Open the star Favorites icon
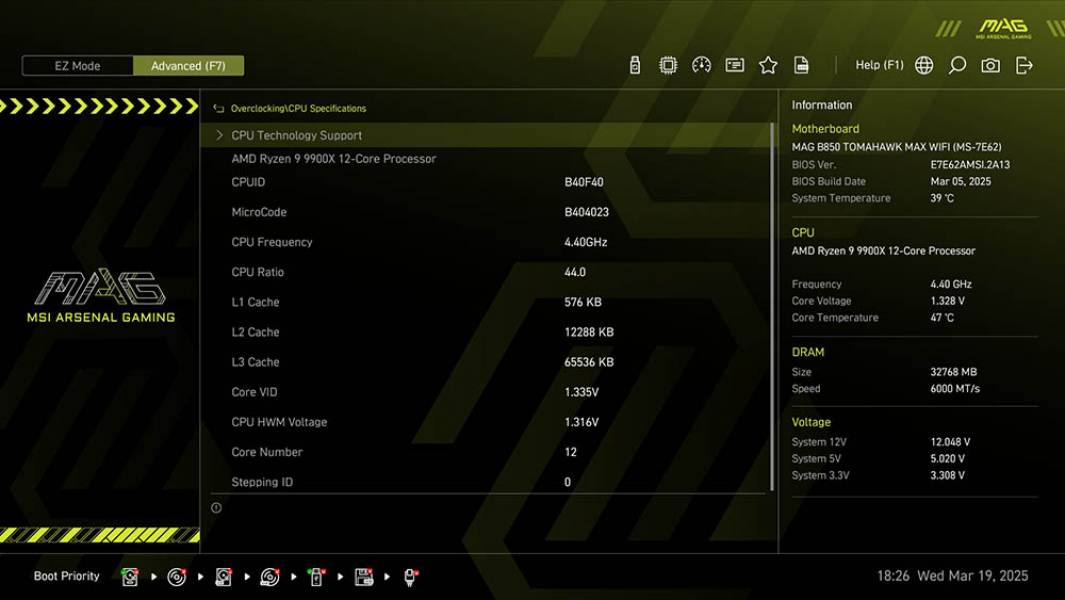The image size is (1065, 600). [768, 65]
